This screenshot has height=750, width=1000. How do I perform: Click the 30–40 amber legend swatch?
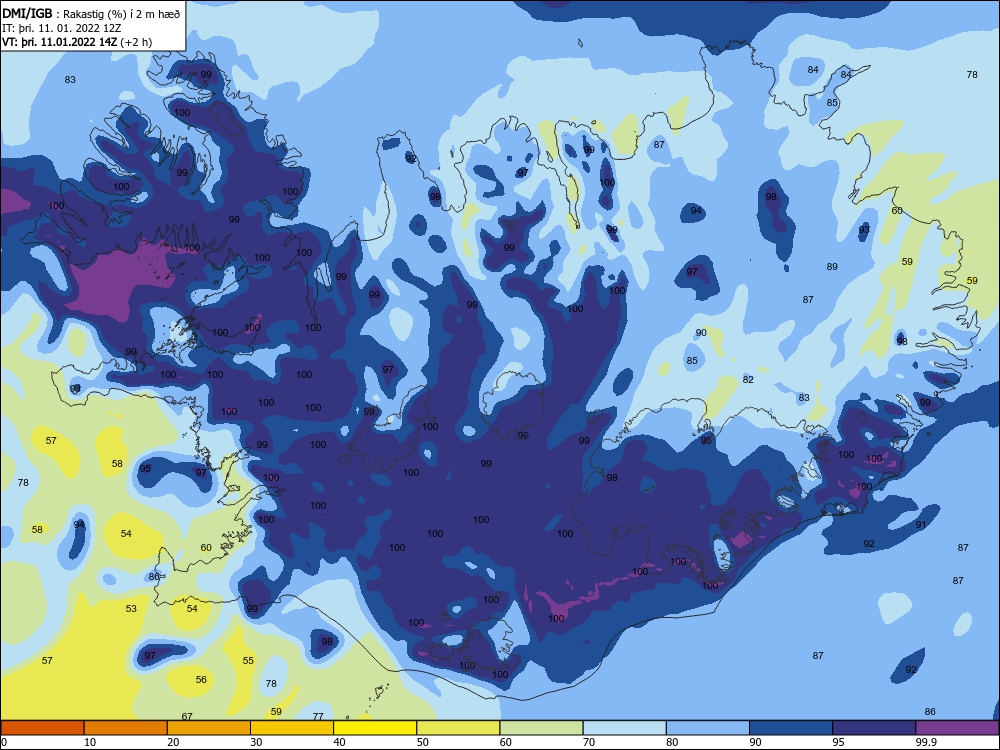click(x=292, y=728)
